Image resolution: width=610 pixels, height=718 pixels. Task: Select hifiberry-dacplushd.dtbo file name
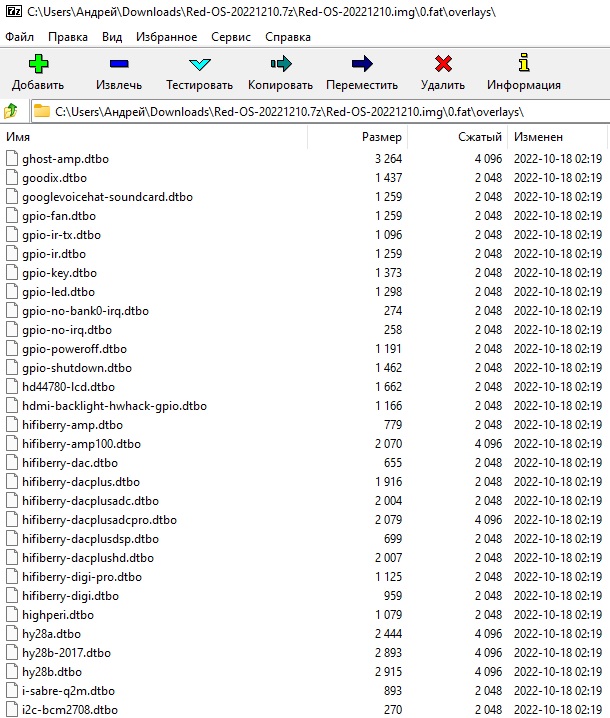click(88, 558)
